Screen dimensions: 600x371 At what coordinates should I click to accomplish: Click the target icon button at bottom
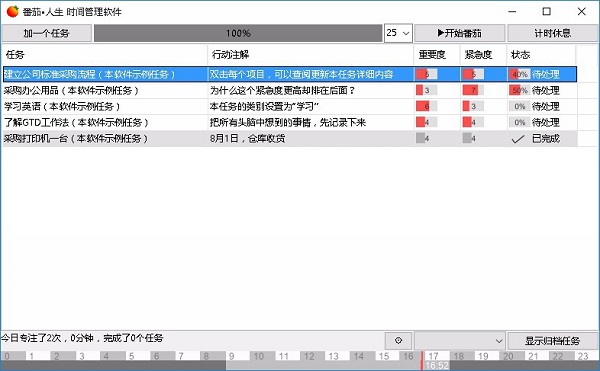point(398,340)
